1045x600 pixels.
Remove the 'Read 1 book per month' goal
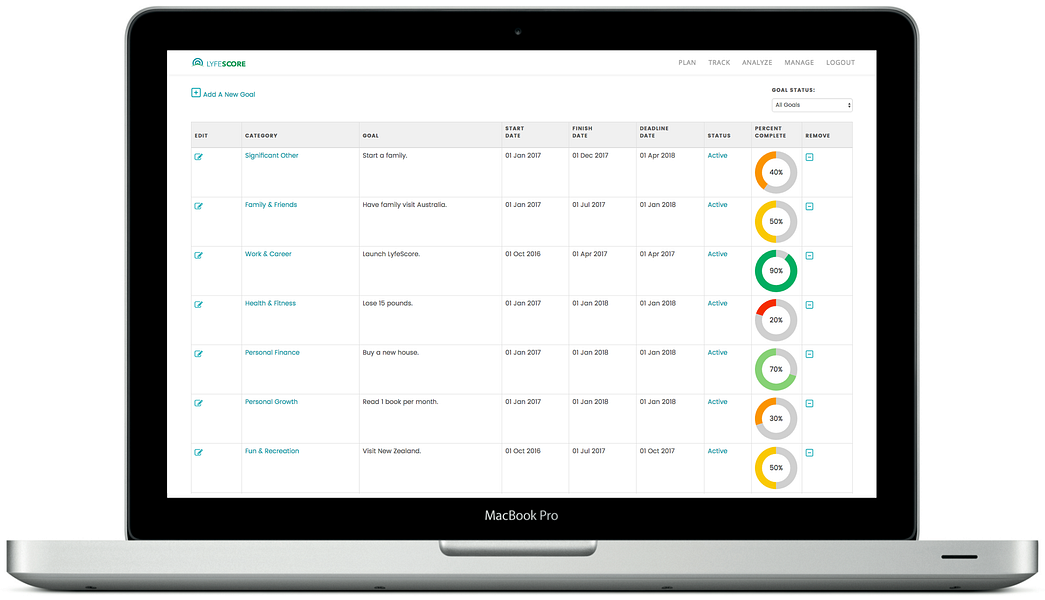point(810,403)
